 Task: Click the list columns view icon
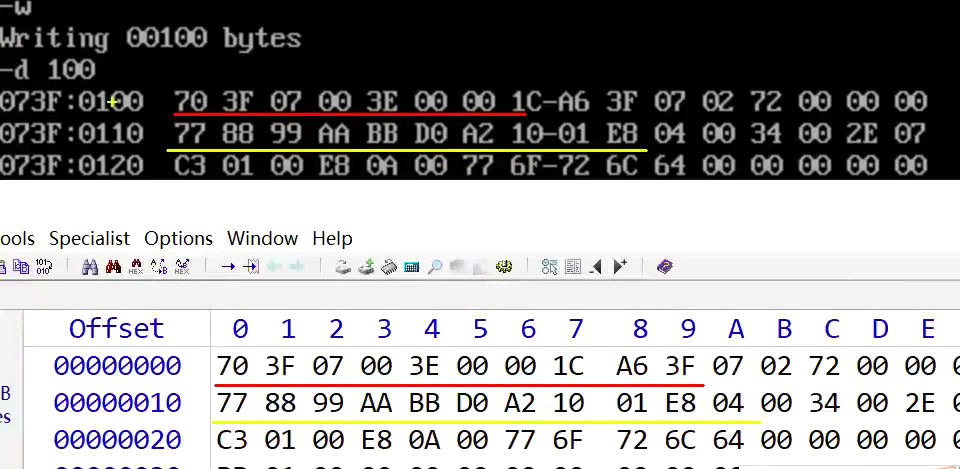pos(573,267)
